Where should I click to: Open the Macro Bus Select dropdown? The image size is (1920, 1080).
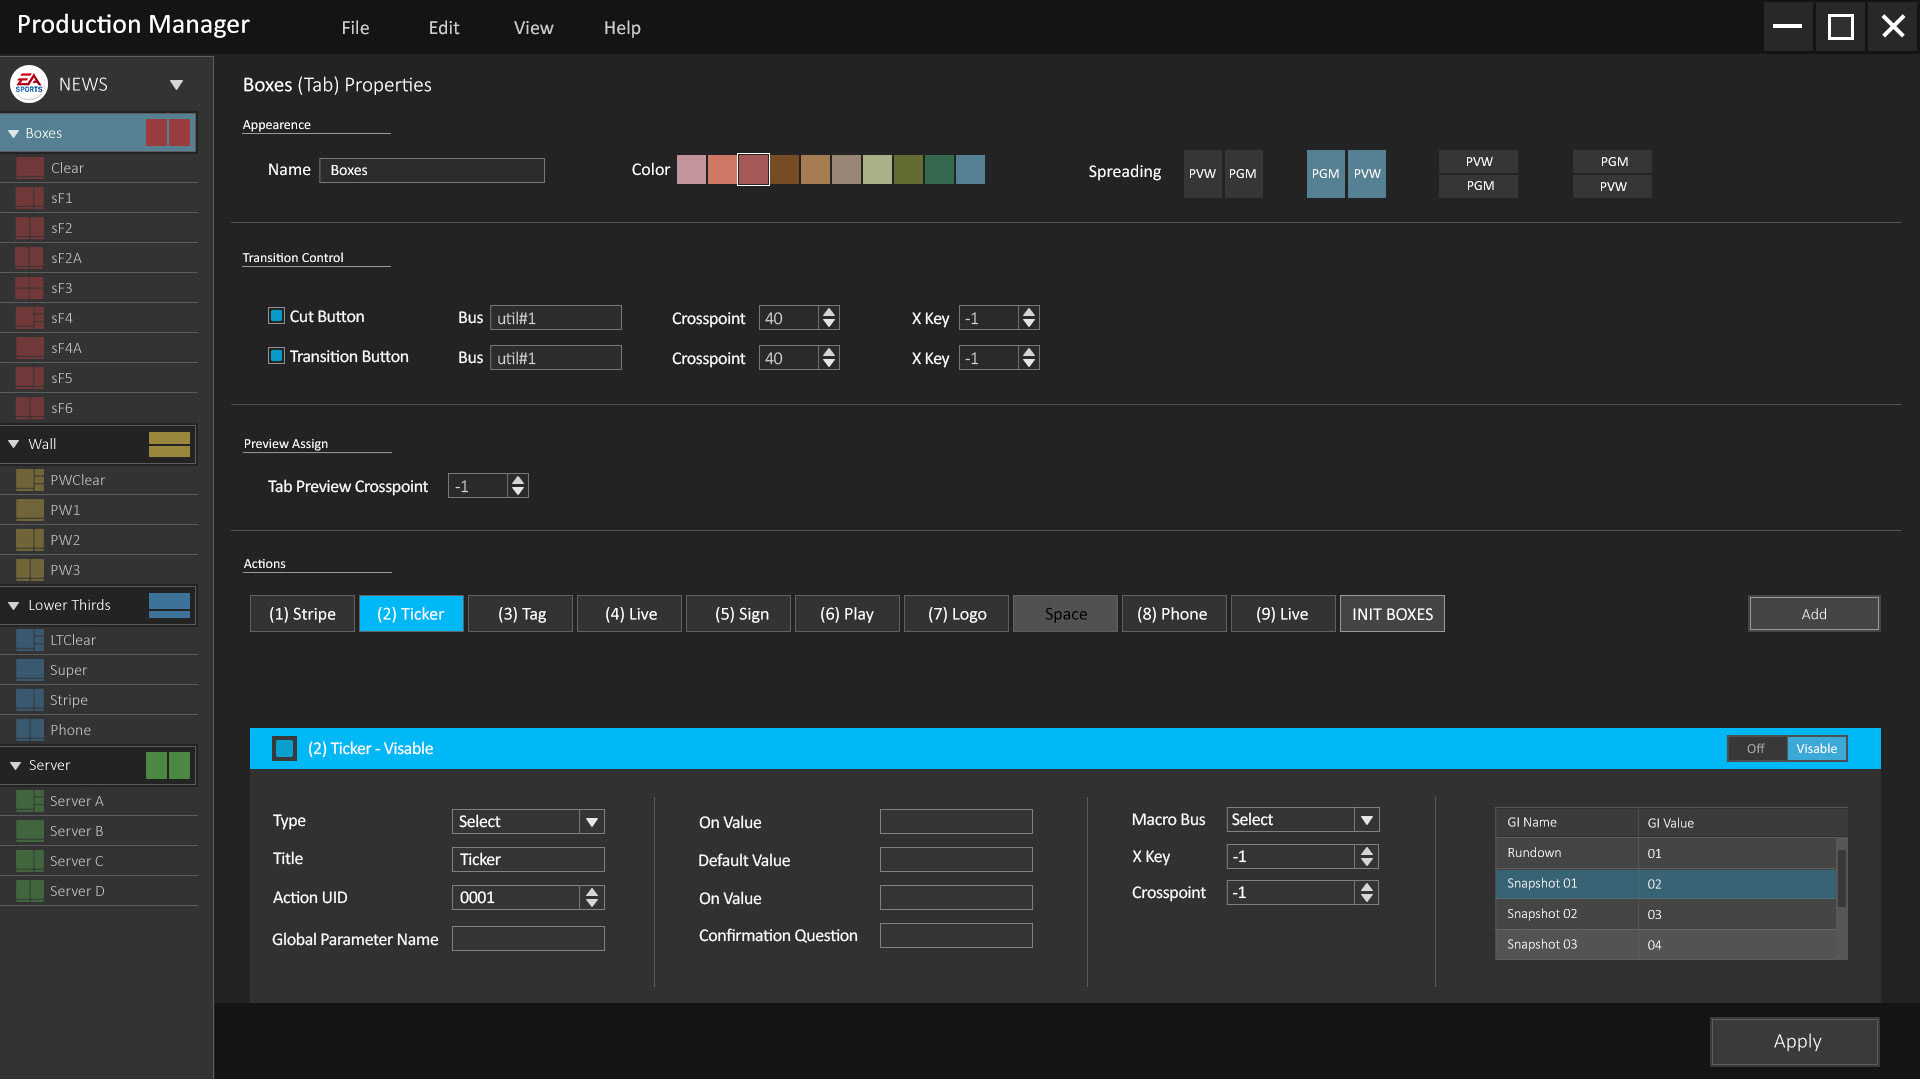[1366, 820]
